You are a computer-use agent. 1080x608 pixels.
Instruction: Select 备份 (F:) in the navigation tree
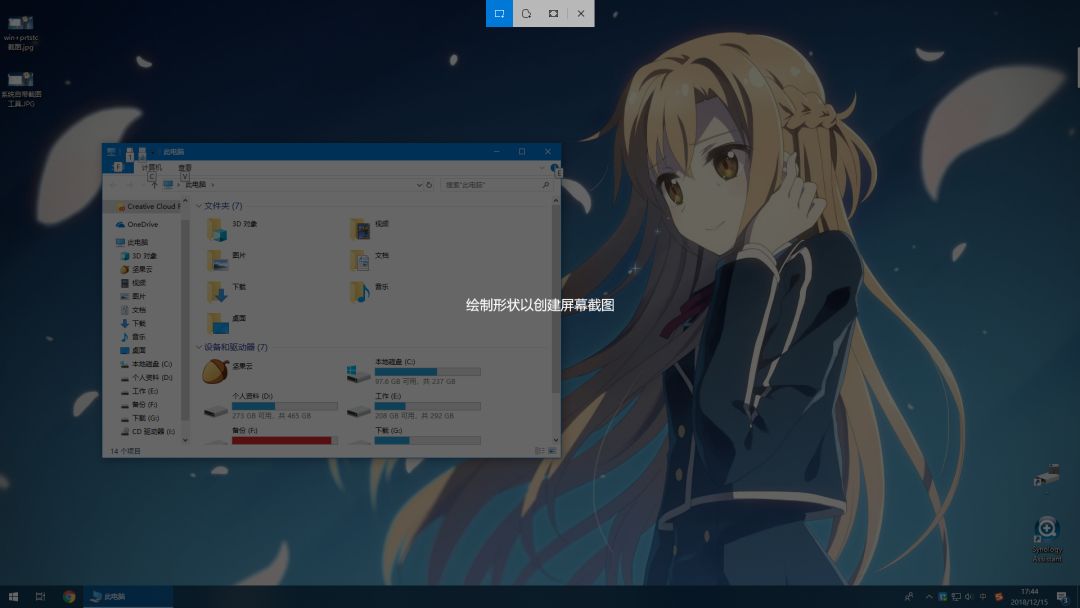pos(139,404)
